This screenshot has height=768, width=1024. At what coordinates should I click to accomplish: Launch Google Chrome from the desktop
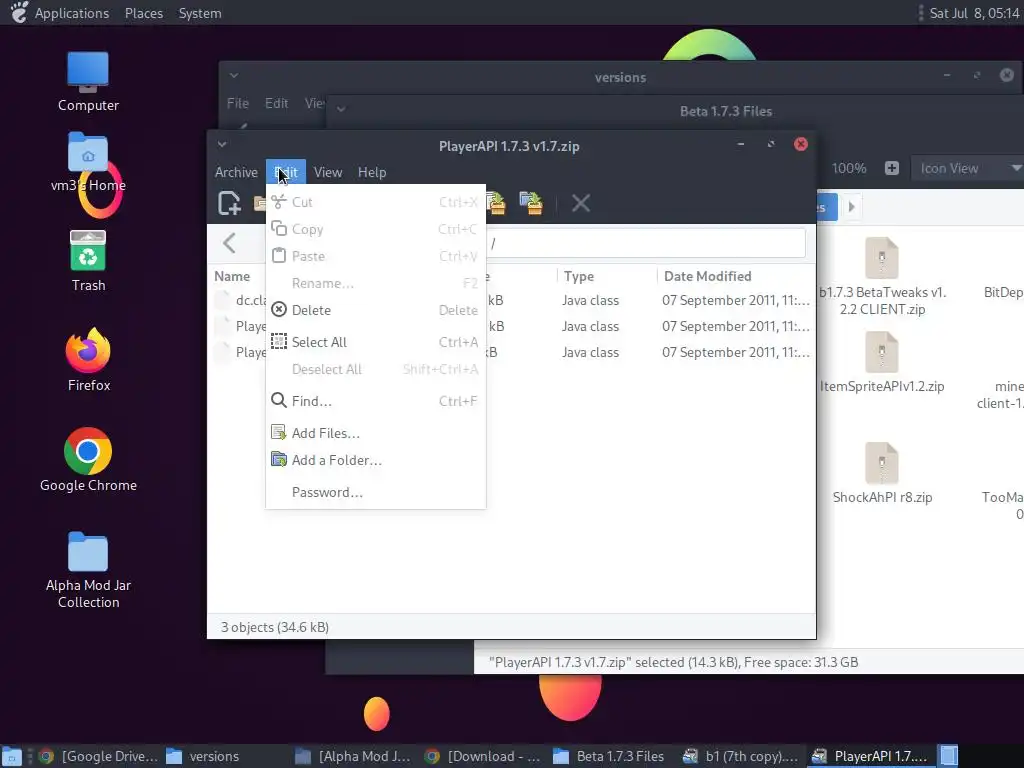pyautogui.click(x=88, y=460)
